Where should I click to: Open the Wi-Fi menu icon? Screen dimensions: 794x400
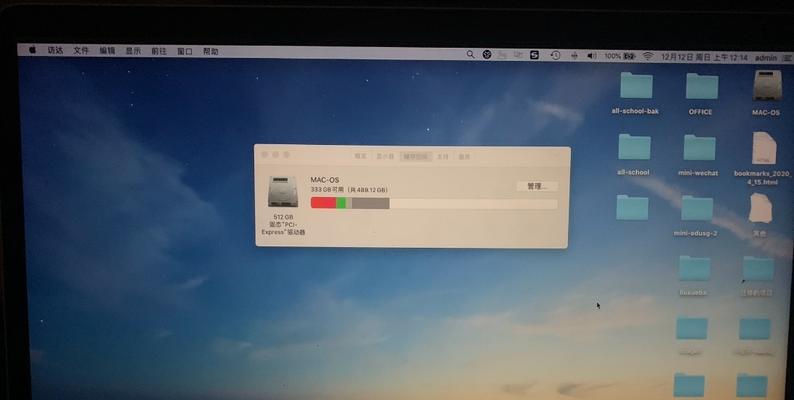[x=648, y=57]
